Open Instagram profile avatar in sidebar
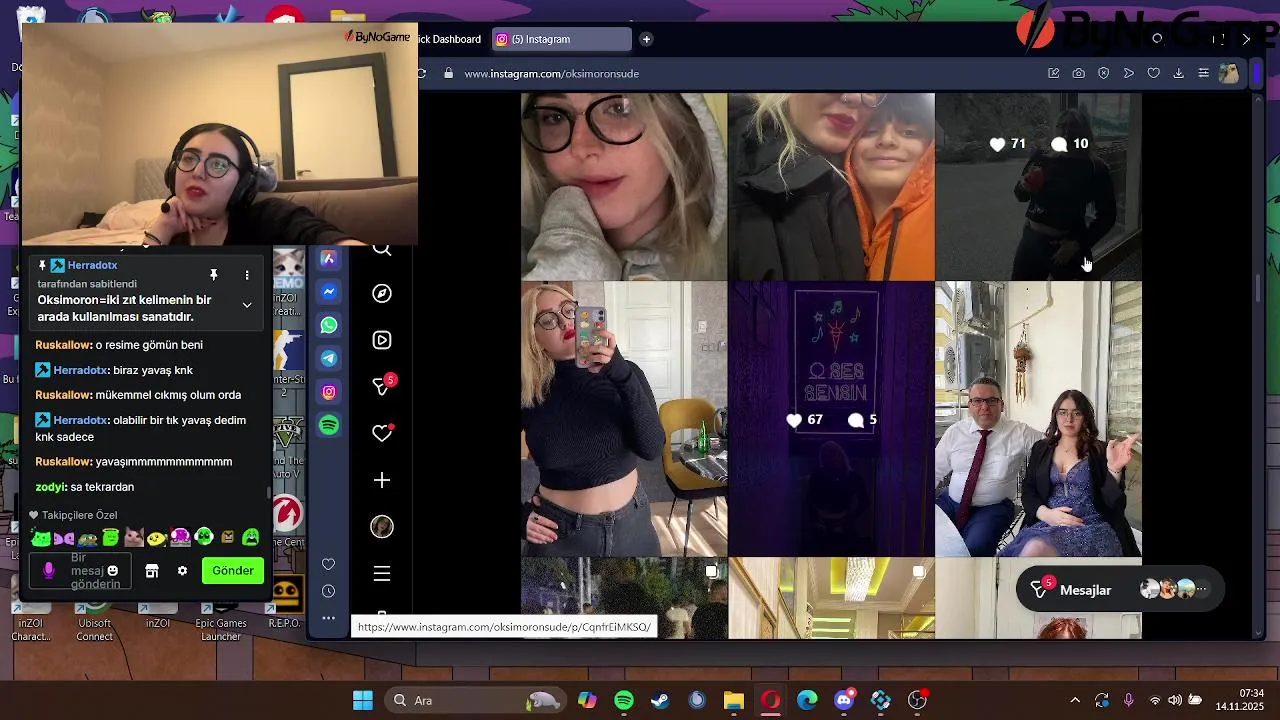Screen dimensions: 1280x720 pos(382,527)
